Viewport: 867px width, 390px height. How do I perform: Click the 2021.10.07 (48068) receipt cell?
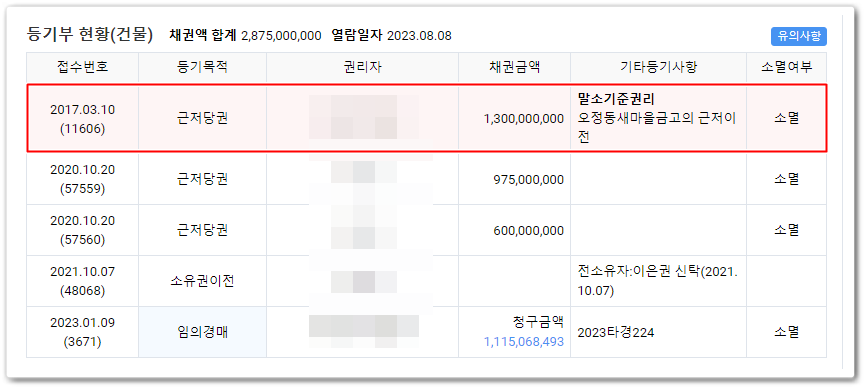[82, 281]
